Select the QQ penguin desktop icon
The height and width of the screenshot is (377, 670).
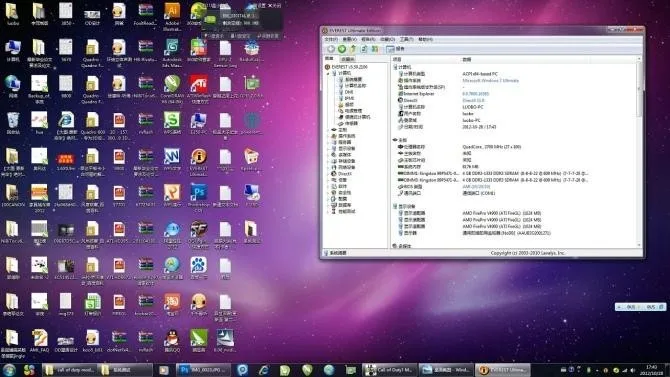172,341
